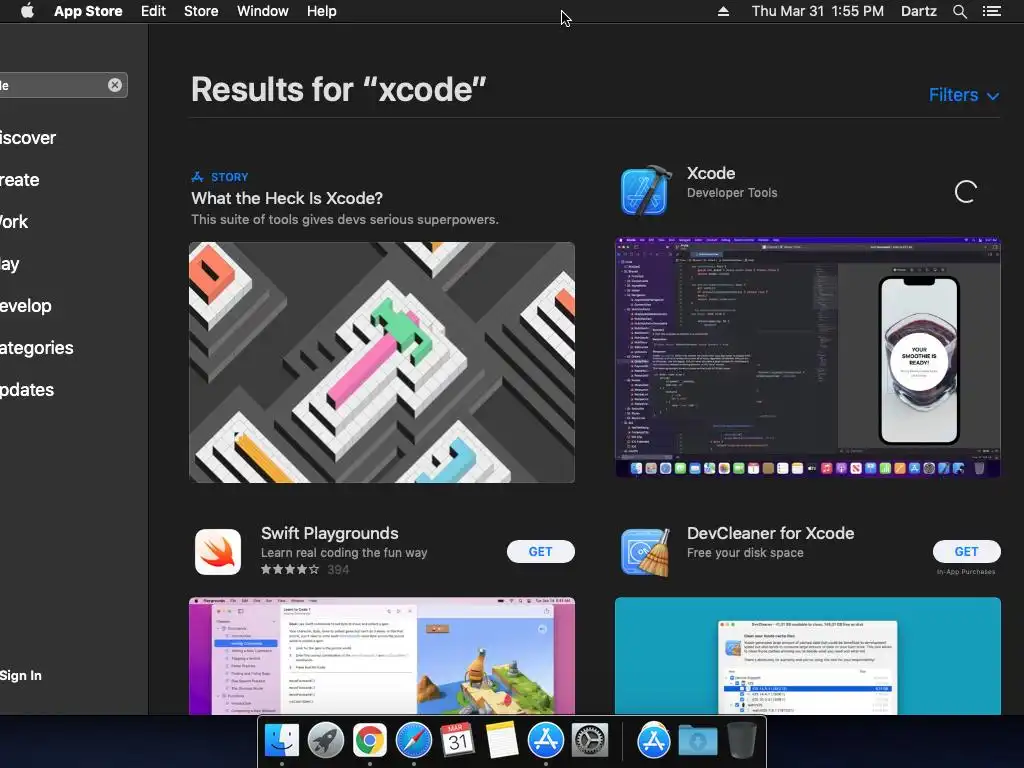Click the 'Results for "xcode"' heading
Image resolution: width=1024 pixels, height=768 pixels.
coord(339,89)
